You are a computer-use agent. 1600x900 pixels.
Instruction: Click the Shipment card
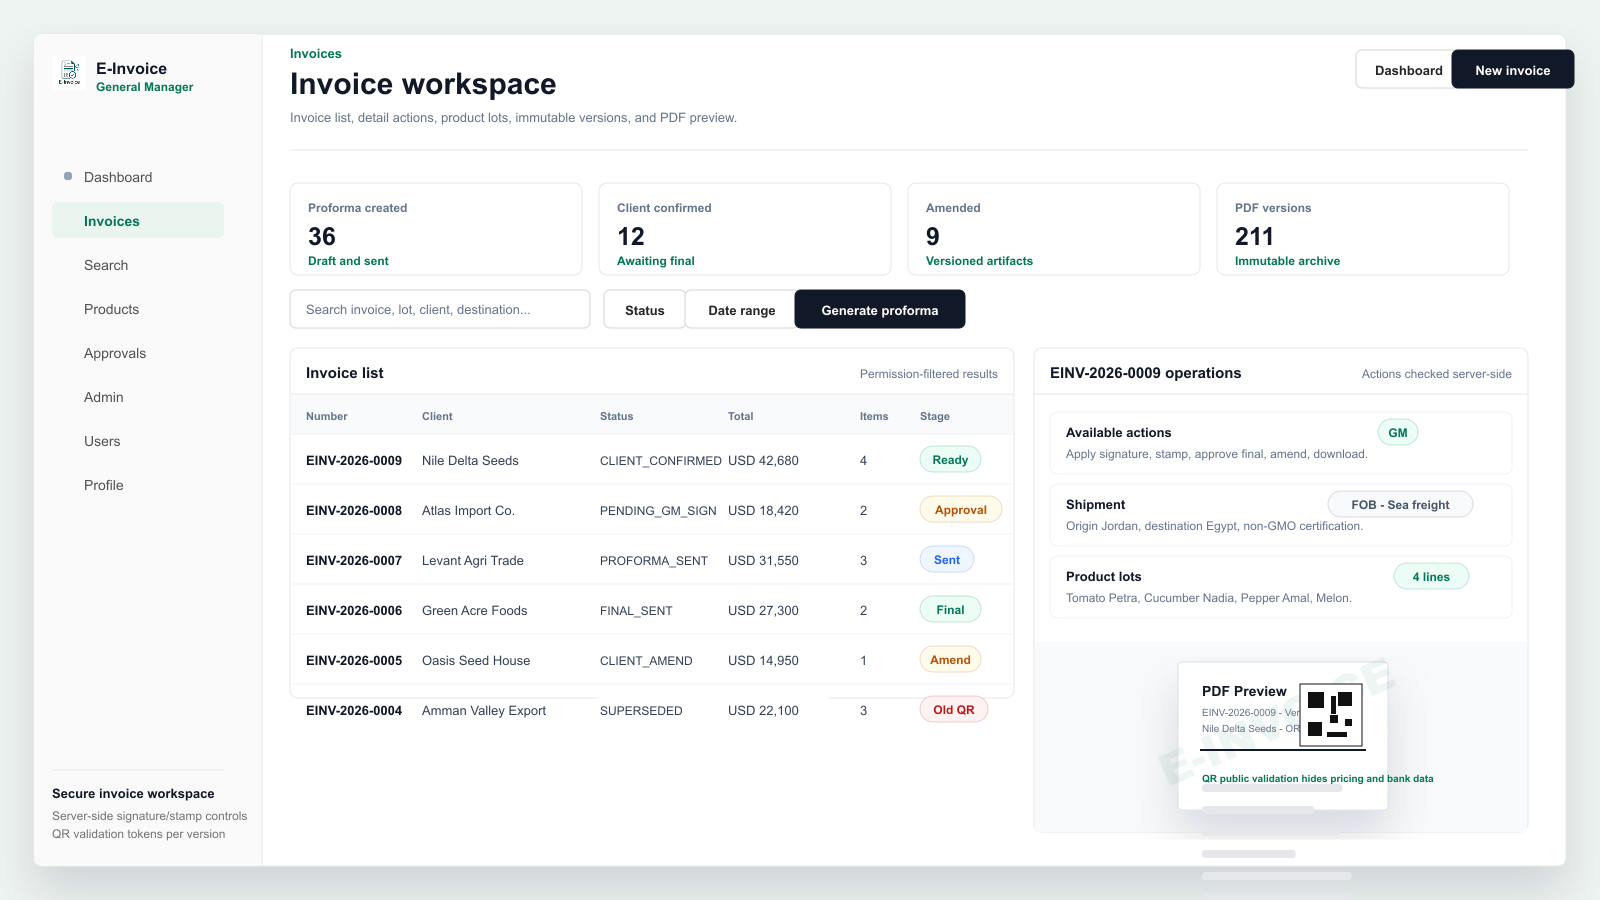point(1281,515)
